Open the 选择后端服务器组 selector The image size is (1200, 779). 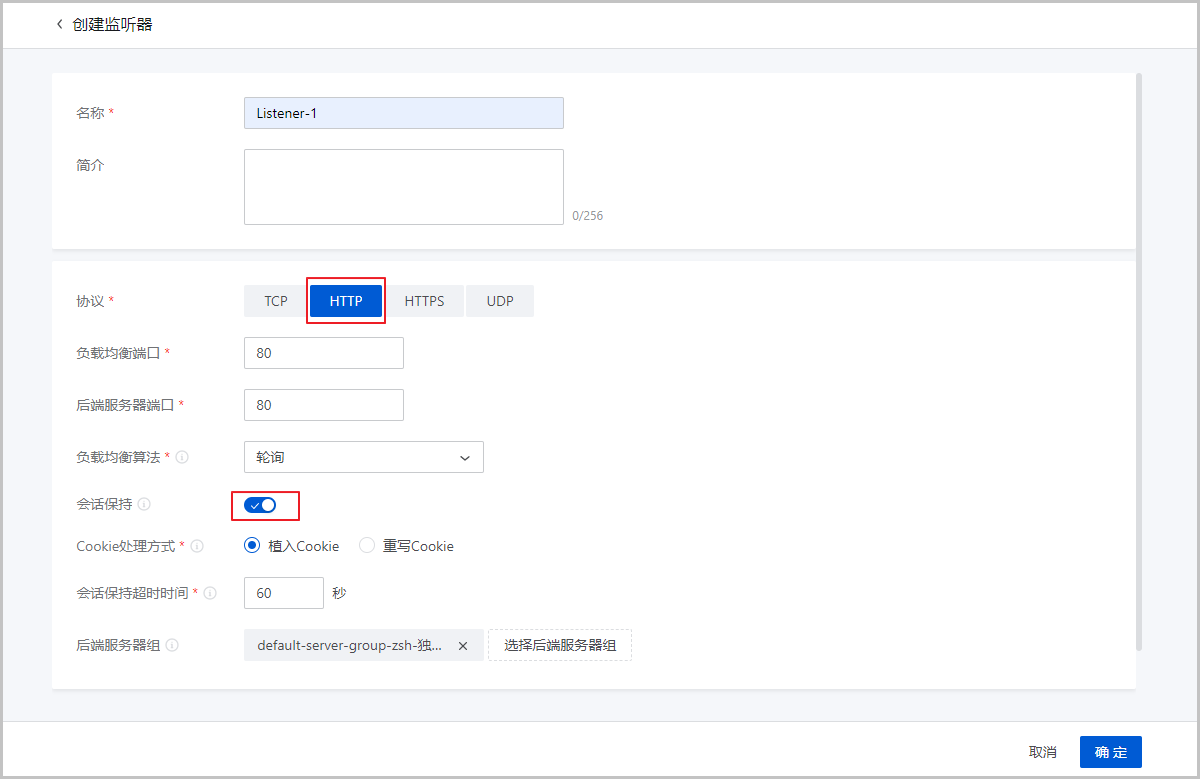[x=560, y=646]
